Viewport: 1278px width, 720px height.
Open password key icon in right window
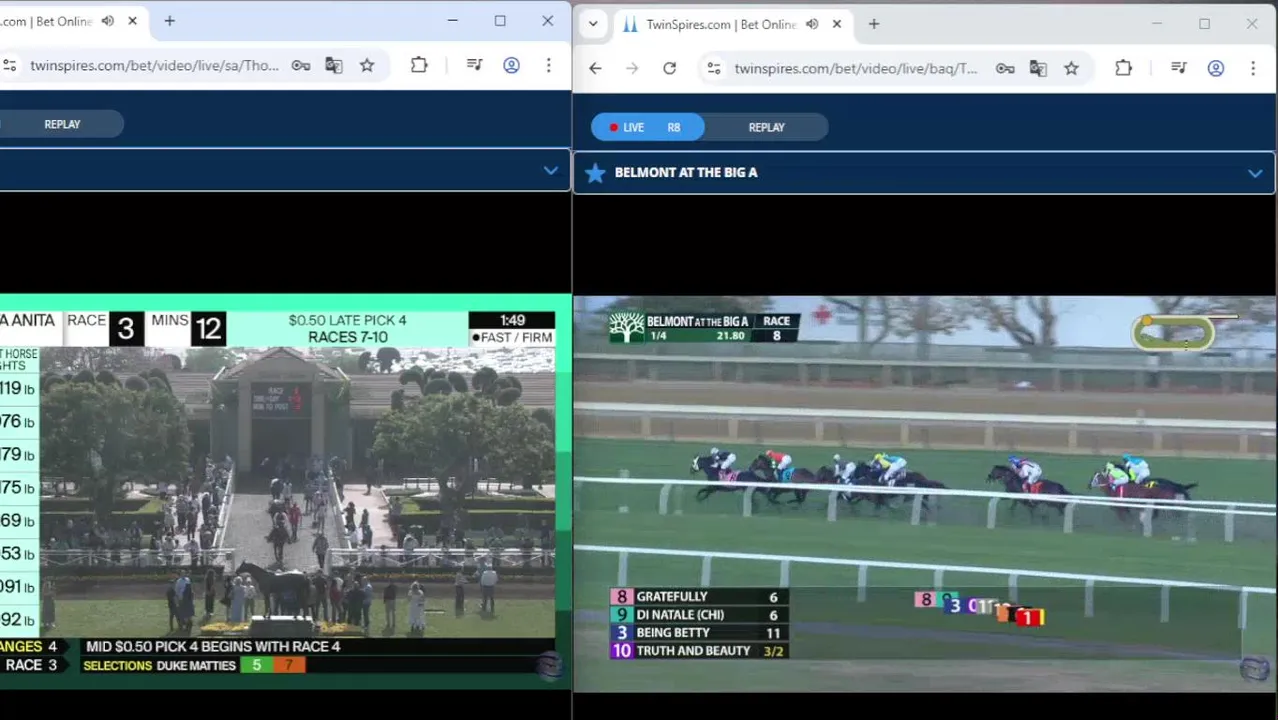[x=1004, y=68]
